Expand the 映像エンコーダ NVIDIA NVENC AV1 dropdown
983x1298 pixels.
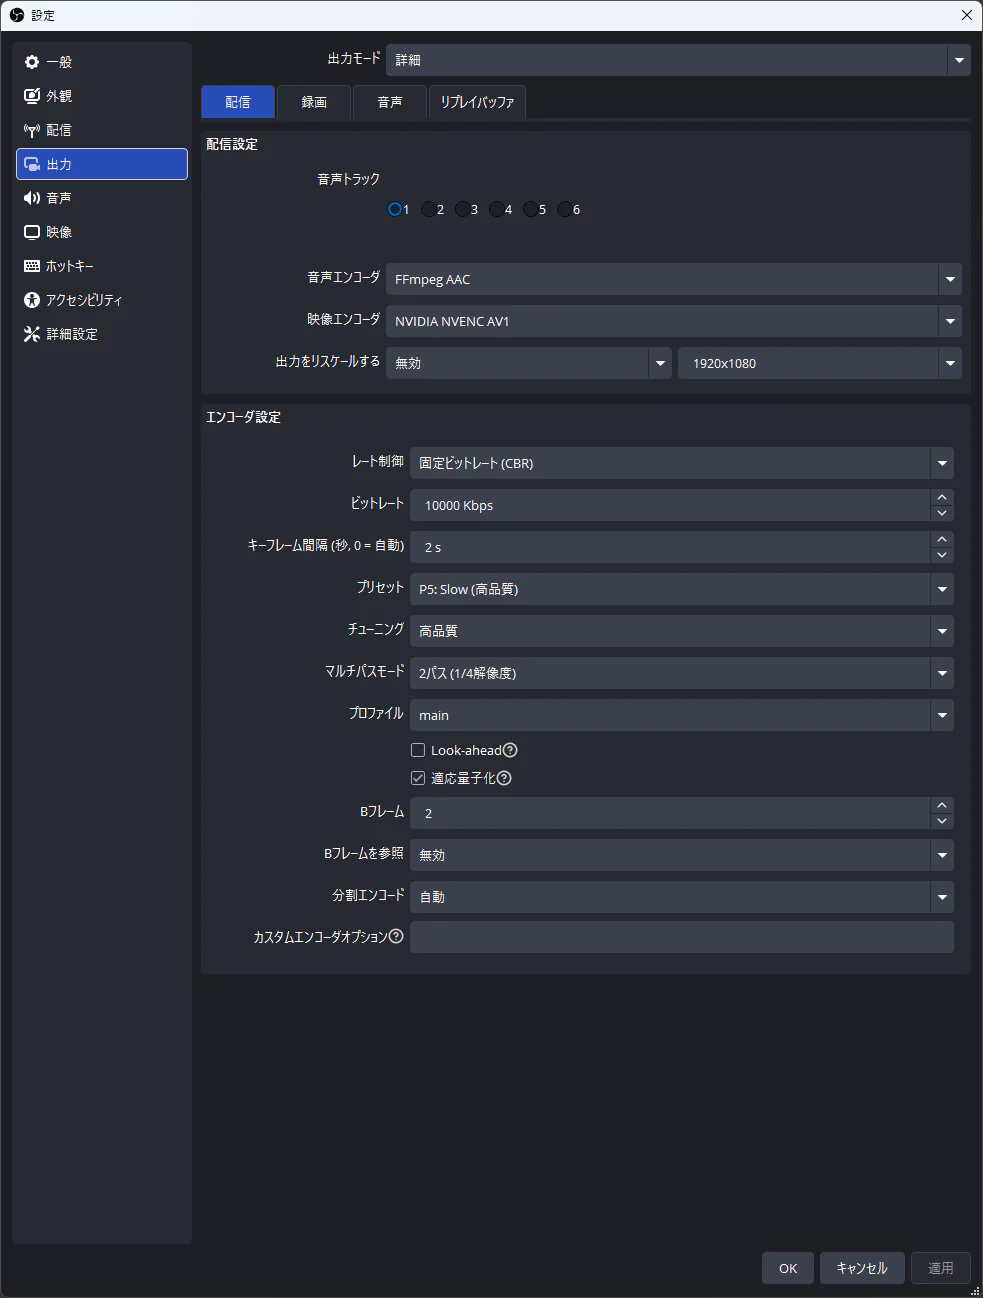(x=949, y=321)
